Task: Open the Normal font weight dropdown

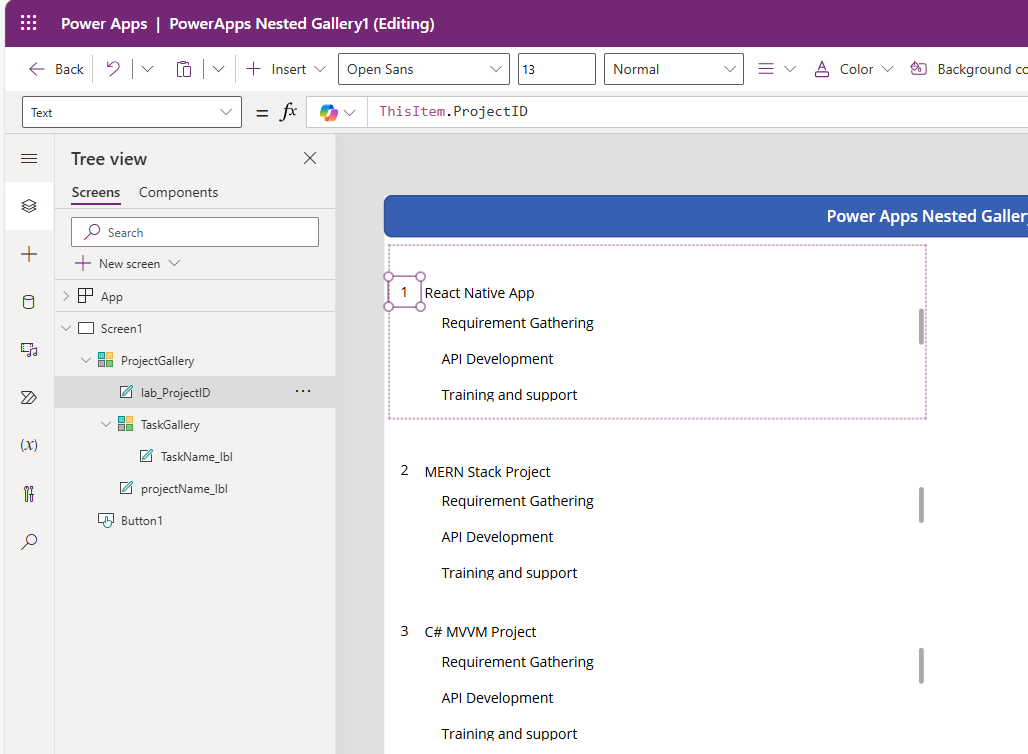Action: [x=673, y=69]
